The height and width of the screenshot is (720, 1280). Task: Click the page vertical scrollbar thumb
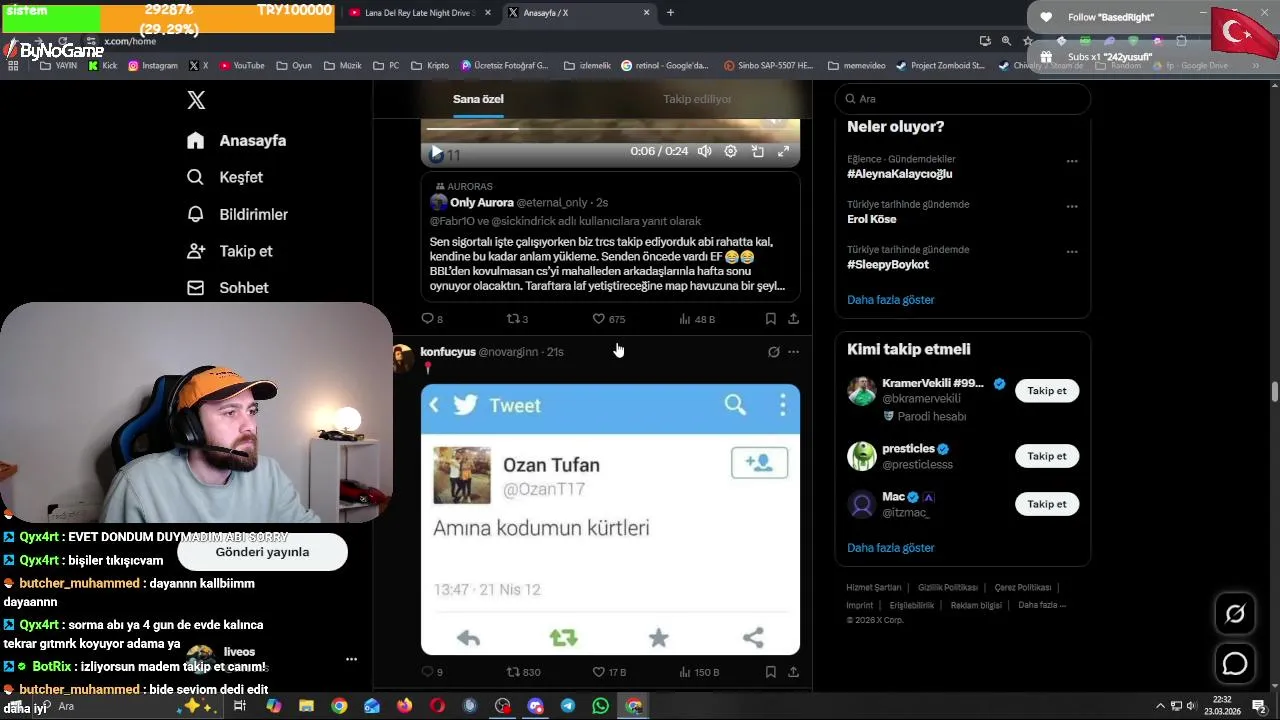[x=1274, y=392]
